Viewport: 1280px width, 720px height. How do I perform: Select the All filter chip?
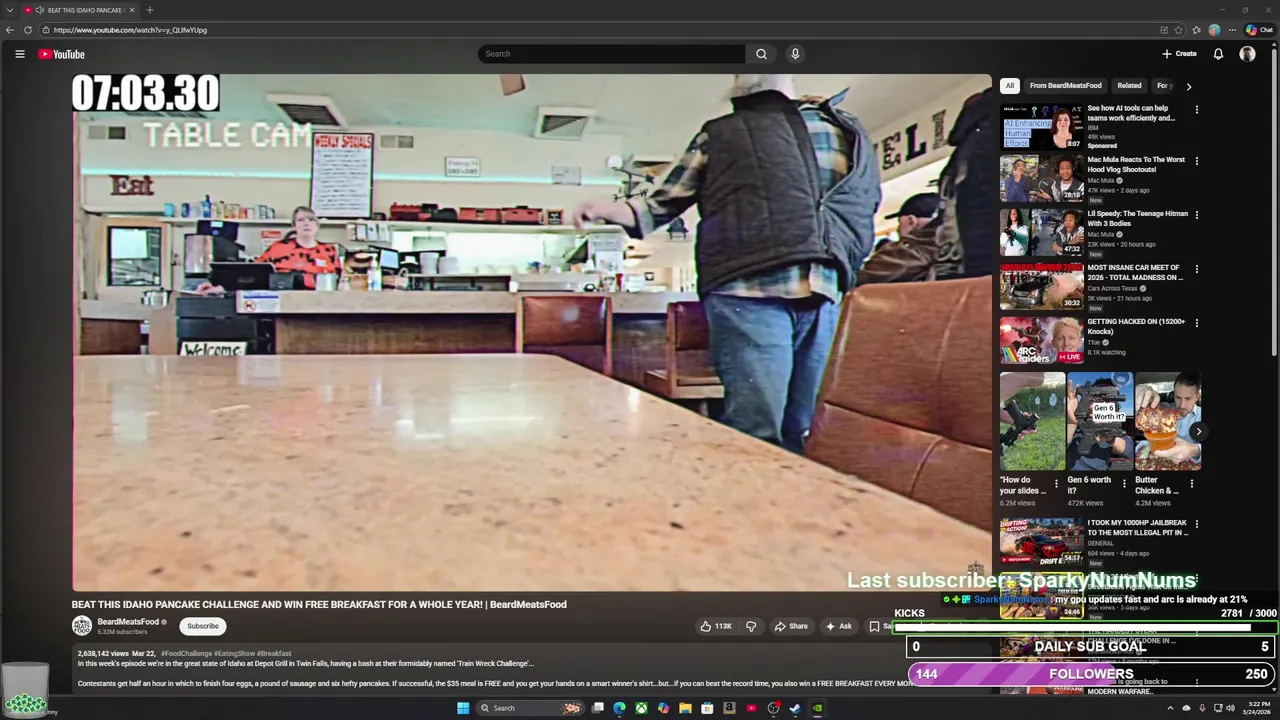point(1010,86)
